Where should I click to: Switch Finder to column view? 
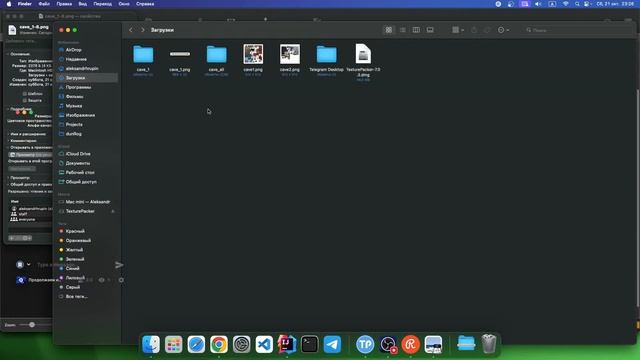pos(416,30)
